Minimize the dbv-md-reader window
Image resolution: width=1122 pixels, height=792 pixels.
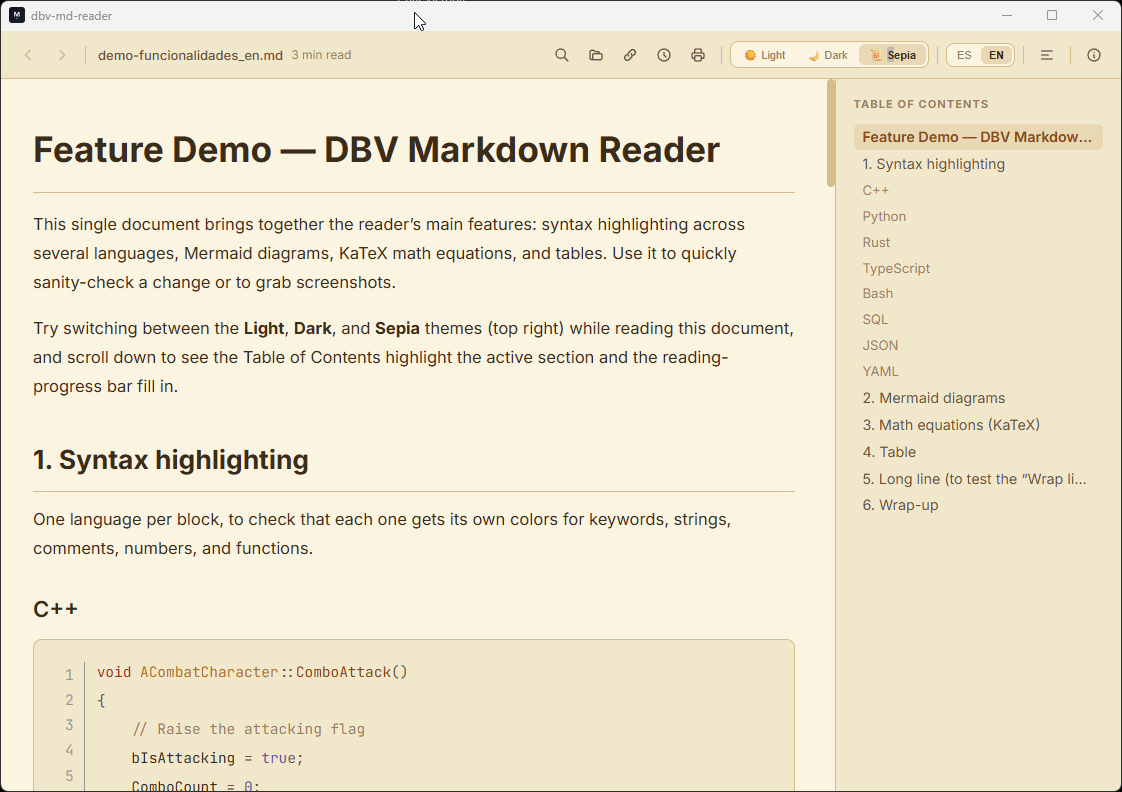coord(1007,15)
